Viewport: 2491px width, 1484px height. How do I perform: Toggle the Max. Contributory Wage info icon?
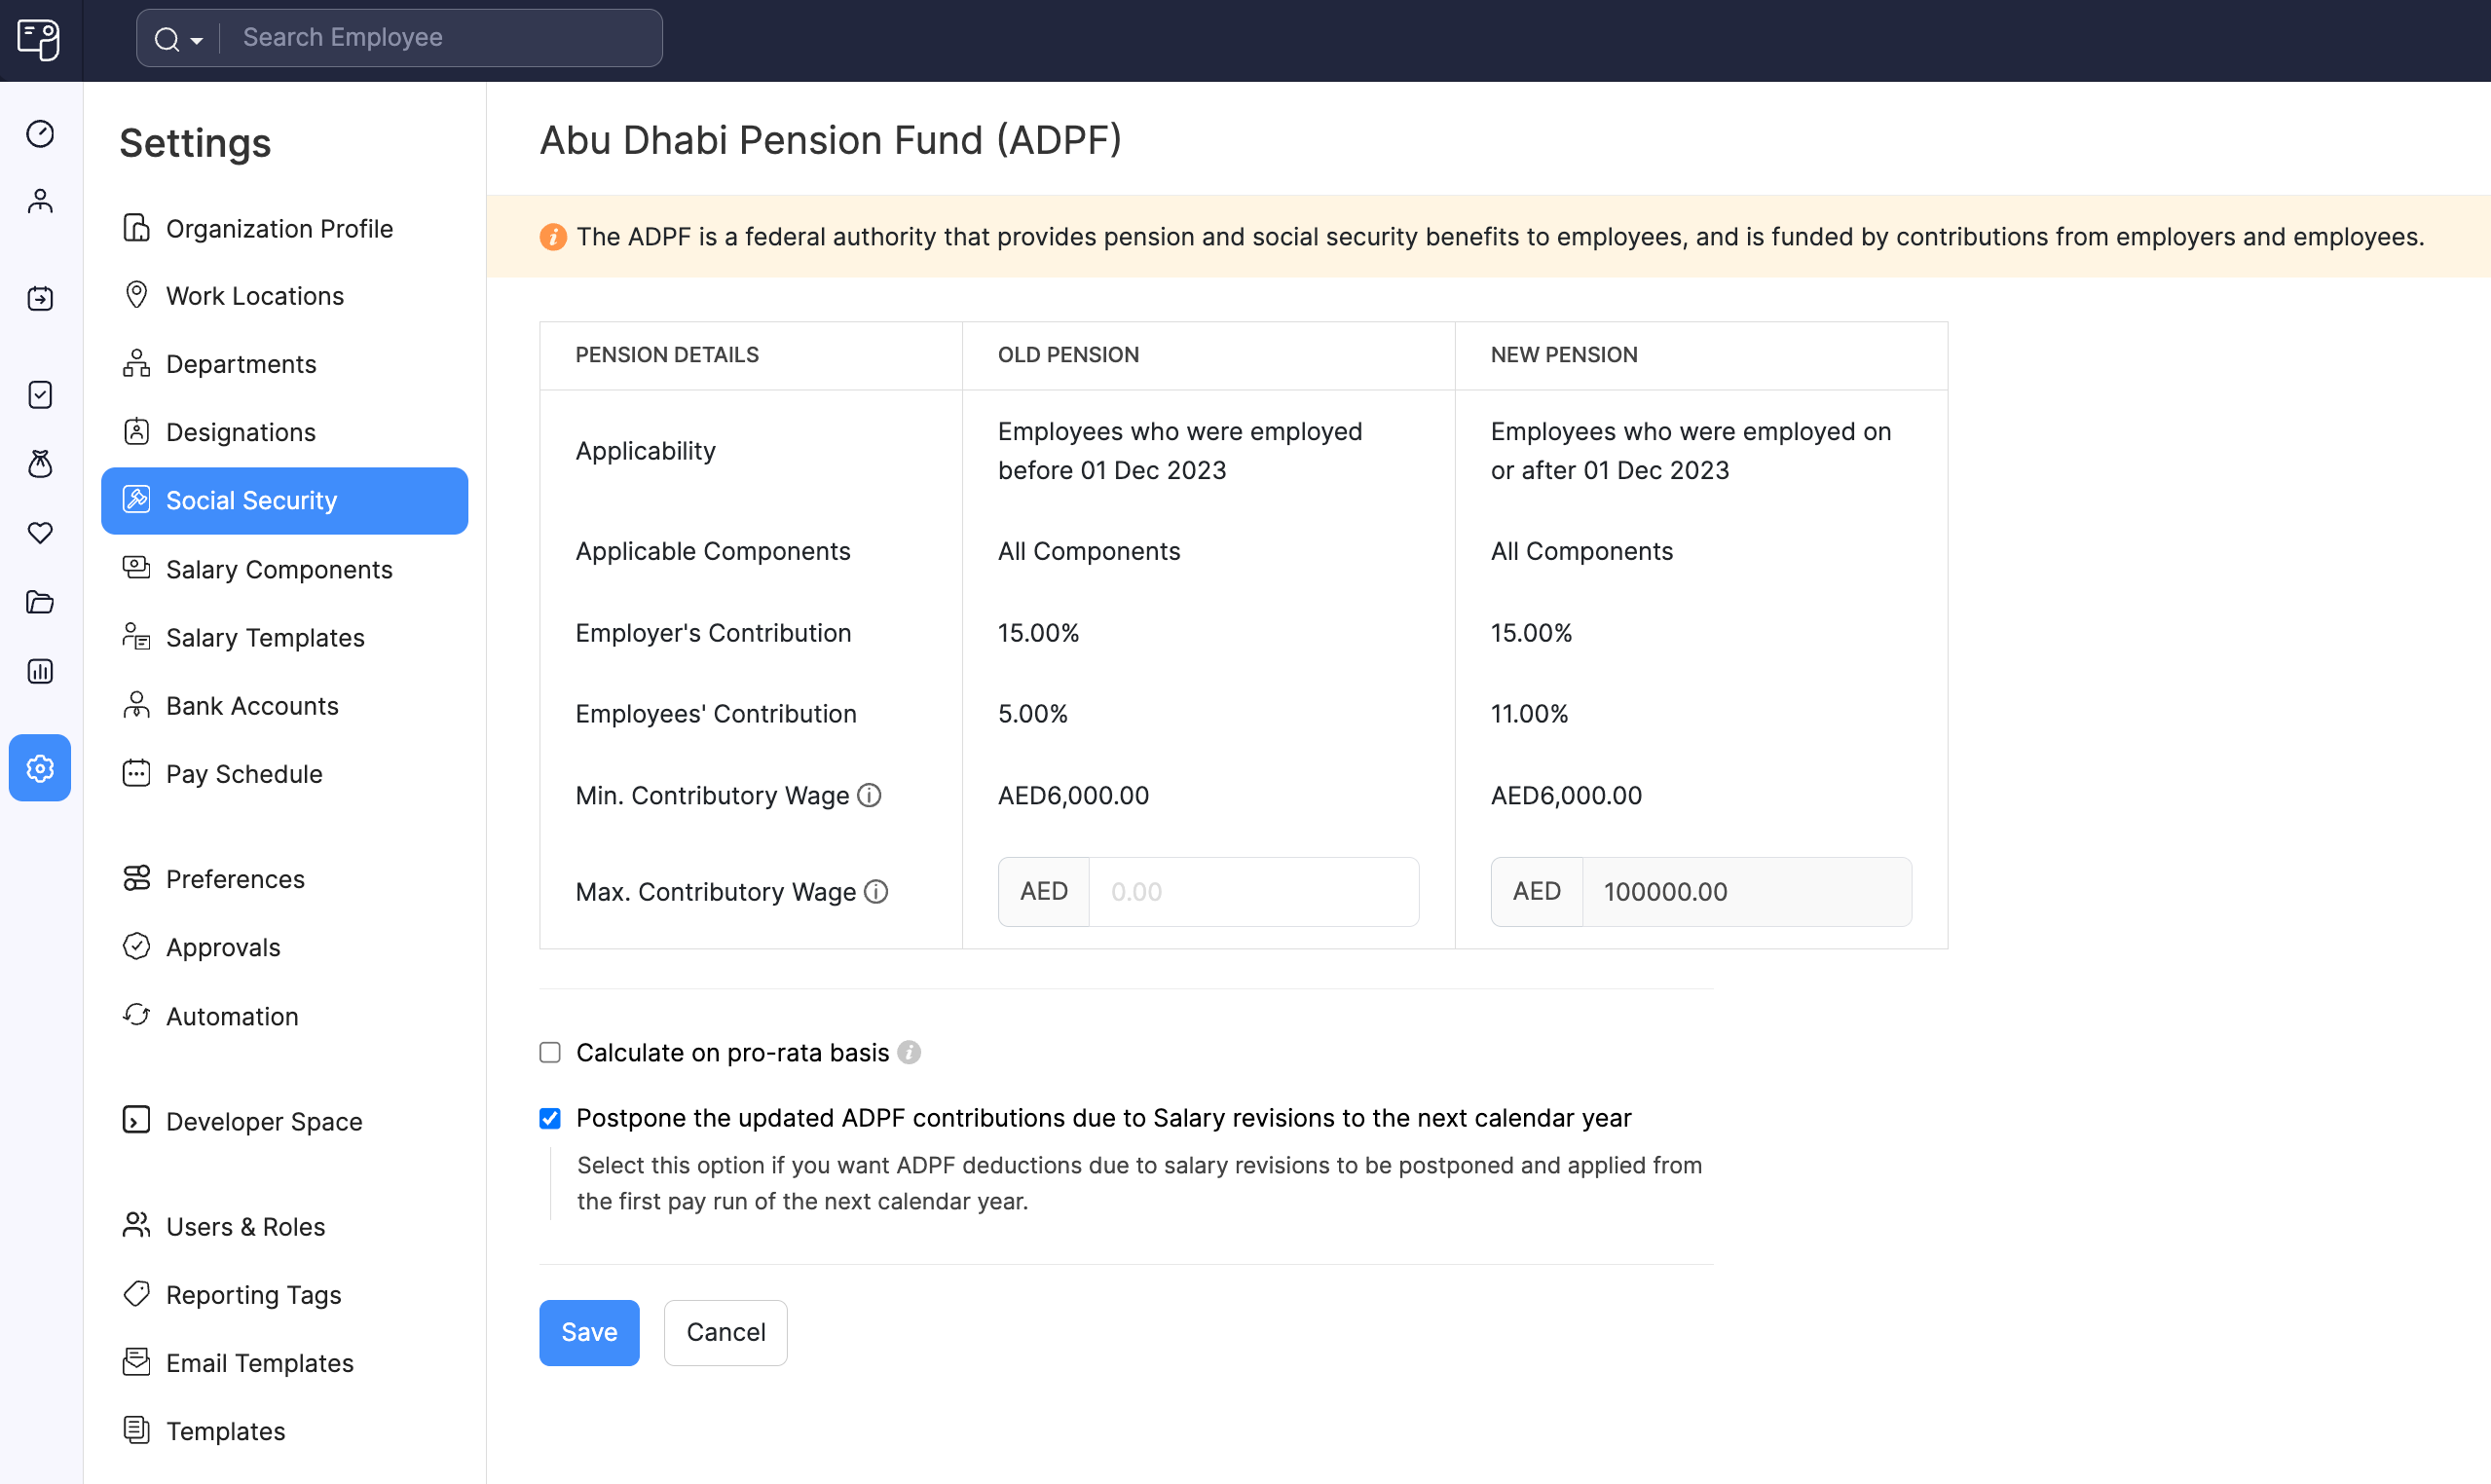pos(875,891)
